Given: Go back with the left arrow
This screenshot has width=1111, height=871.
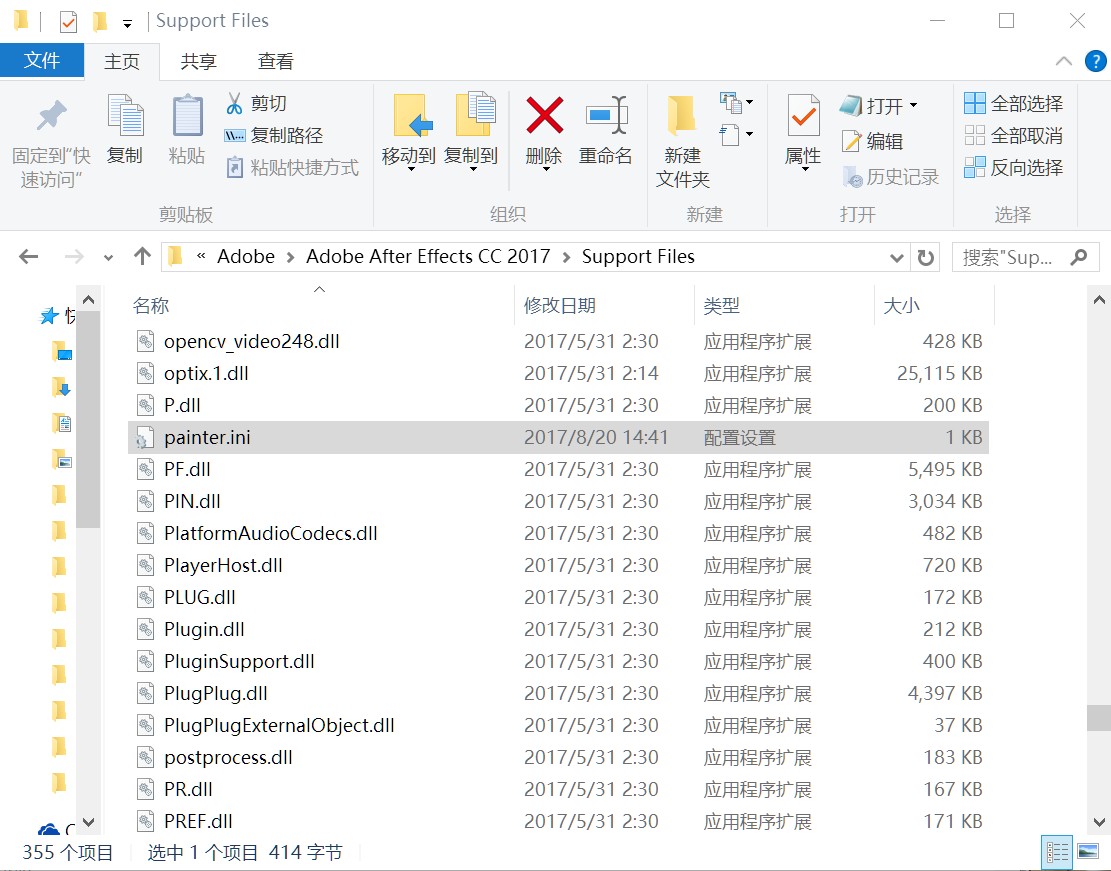Looking at the screenshot, I should pos(28,257).
